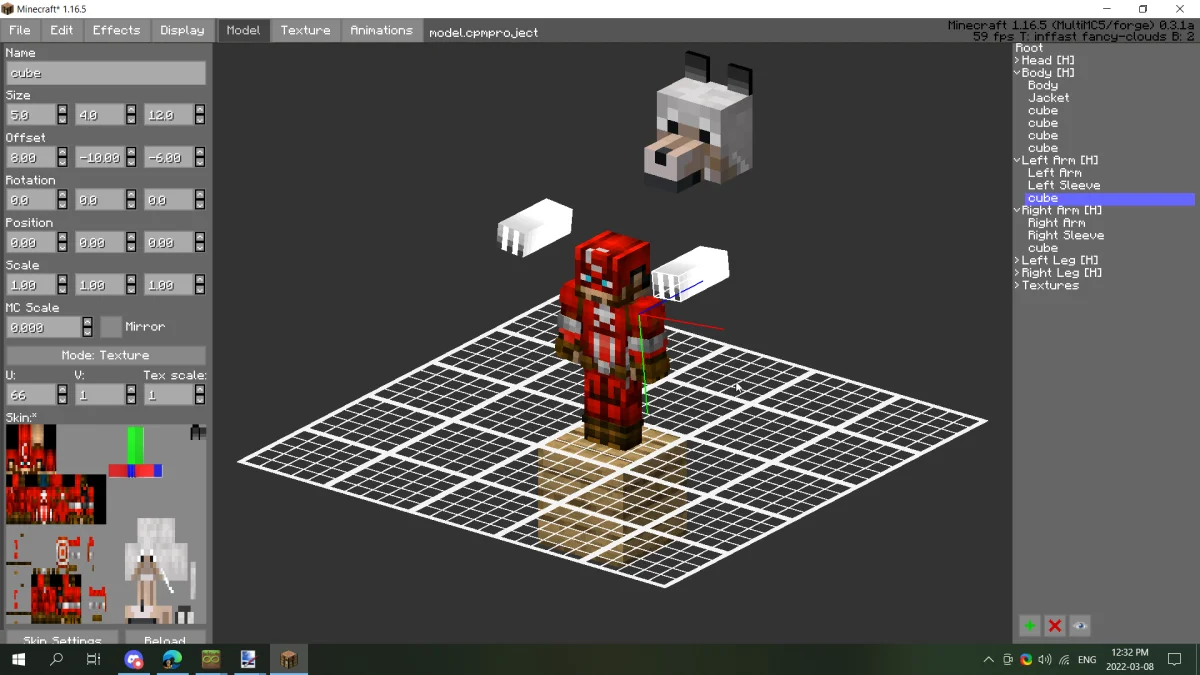The height and width of the screenshot is (675, 1200).
Task: Open the File menu
Action: [x=20, y=30]
